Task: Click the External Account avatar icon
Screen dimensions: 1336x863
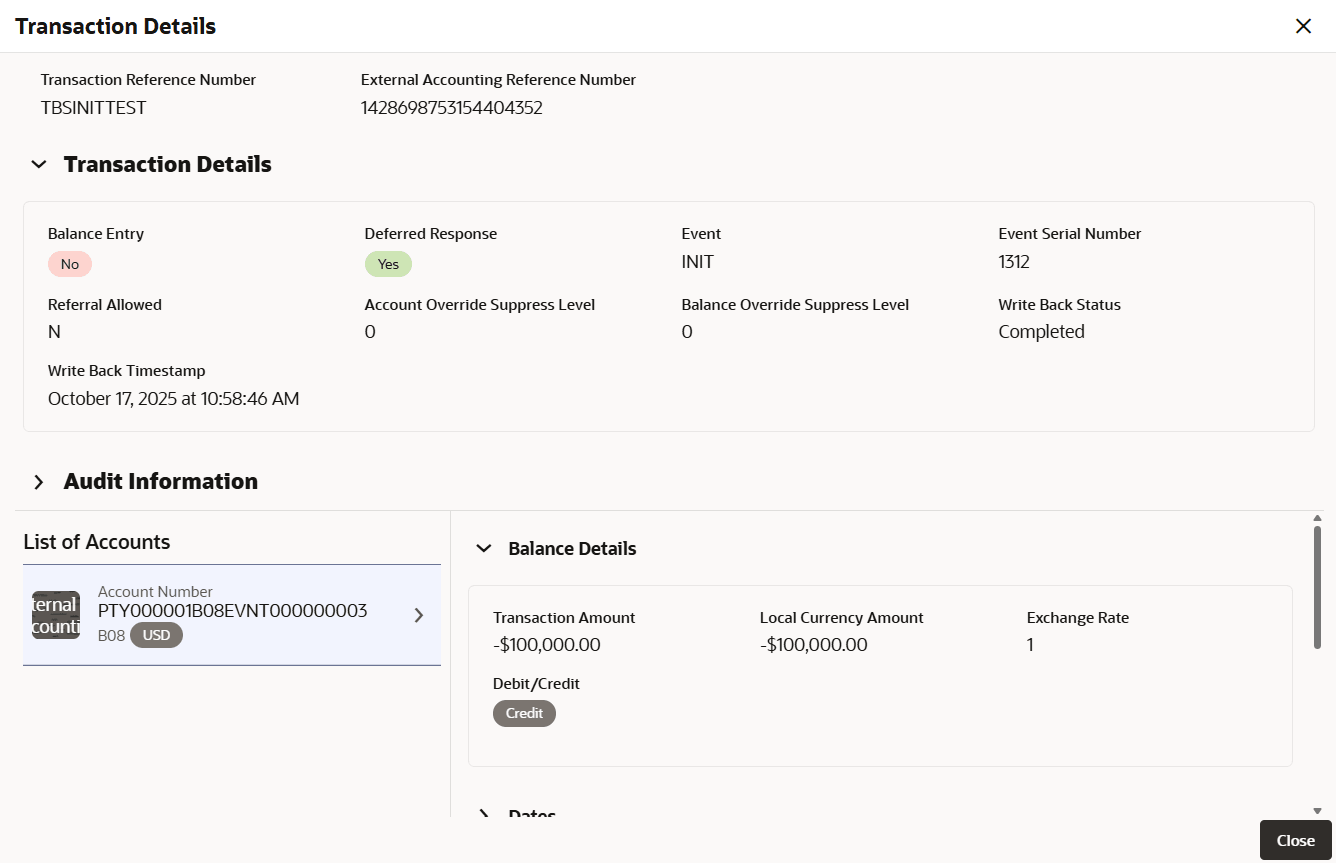Action: 56,615
